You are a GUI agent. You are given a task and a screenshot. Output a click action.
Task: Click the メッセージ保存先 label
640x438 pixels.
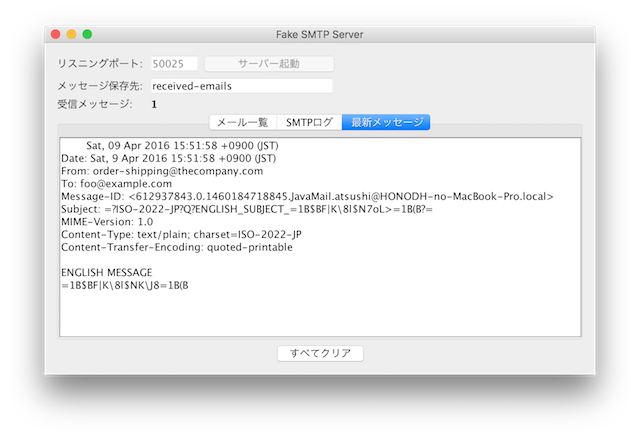pos(101,86)
